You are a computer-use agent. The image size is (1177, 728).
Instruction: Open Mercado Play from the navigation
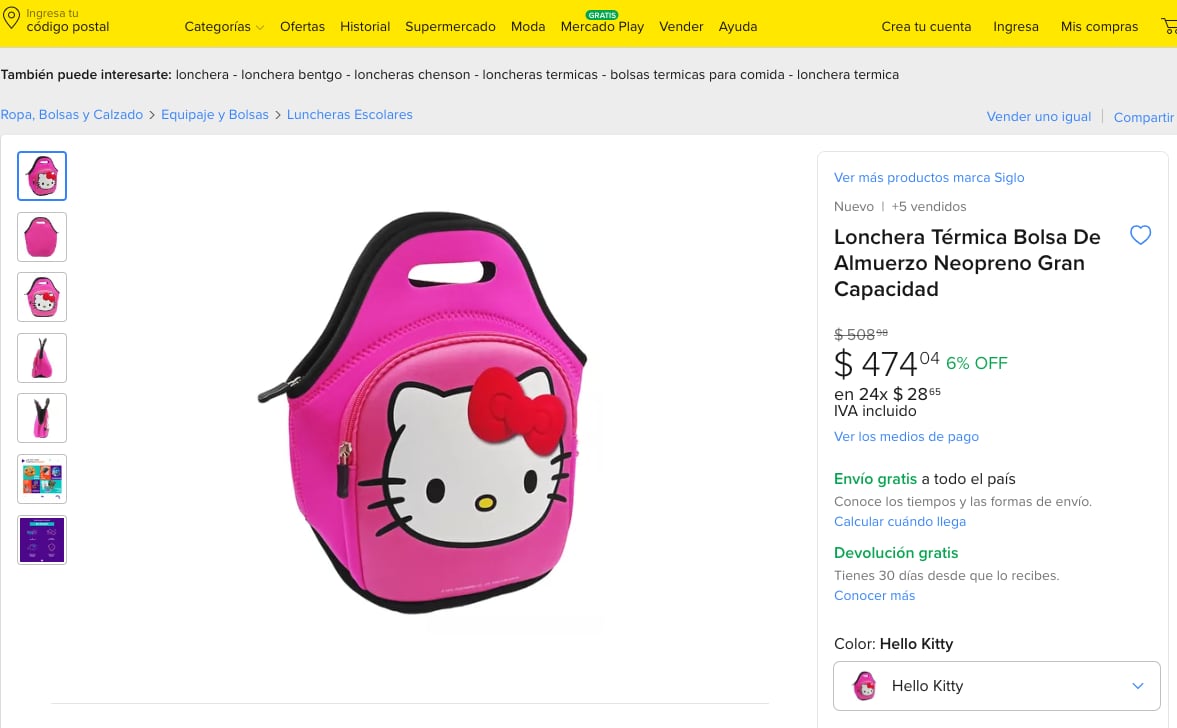602,27
